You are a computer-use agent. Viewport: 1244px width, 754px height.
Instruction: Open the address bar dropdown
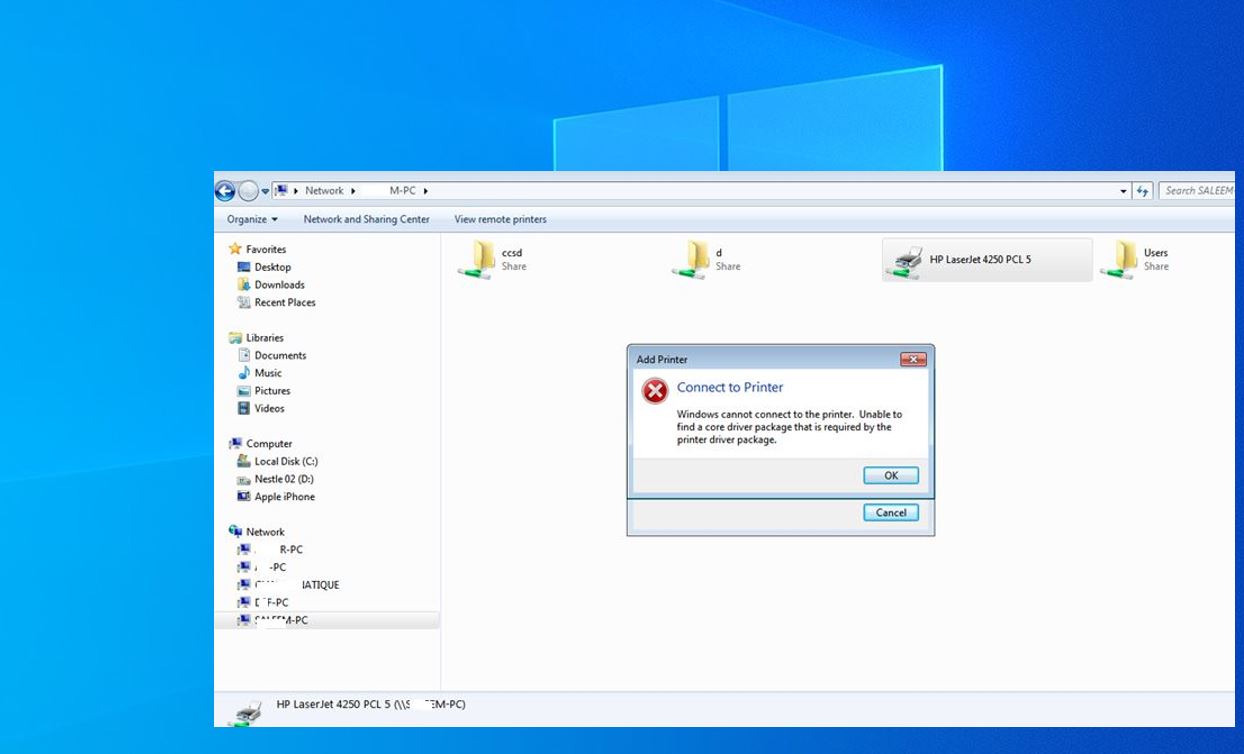pos(1122,190)
